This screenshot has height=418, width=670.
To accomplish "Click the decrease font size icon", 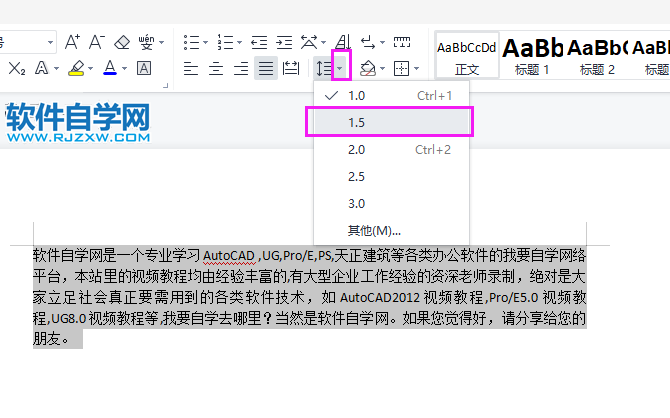I will 97,42.
